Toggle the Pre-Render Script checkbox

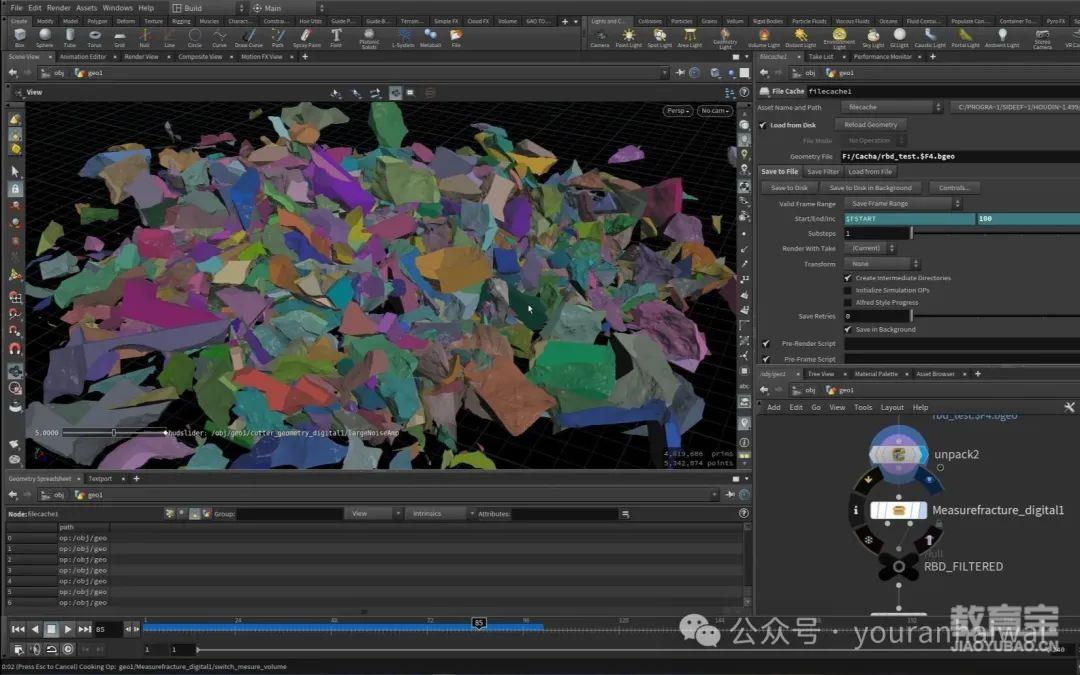tap(766, 343)
